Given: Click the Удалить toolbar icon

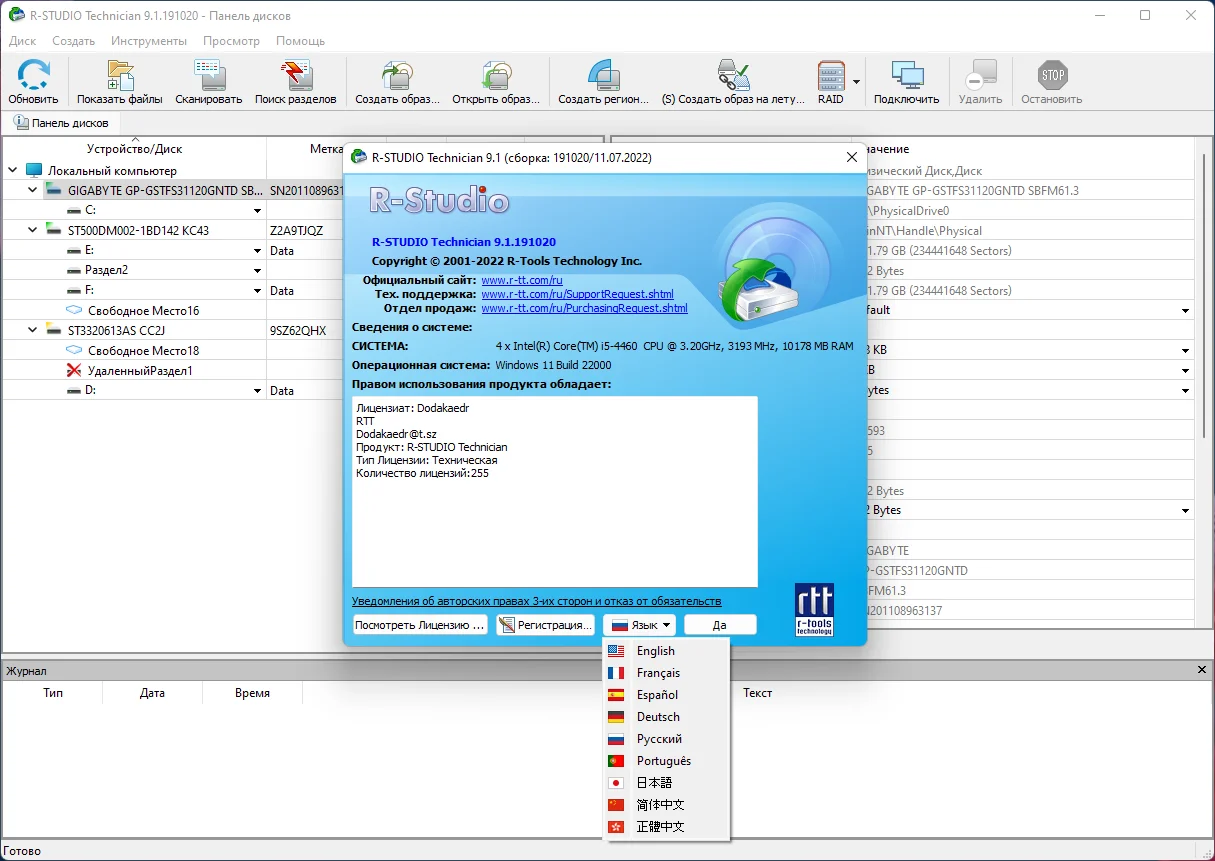Looking at the screenshot, I should point(980,76).
